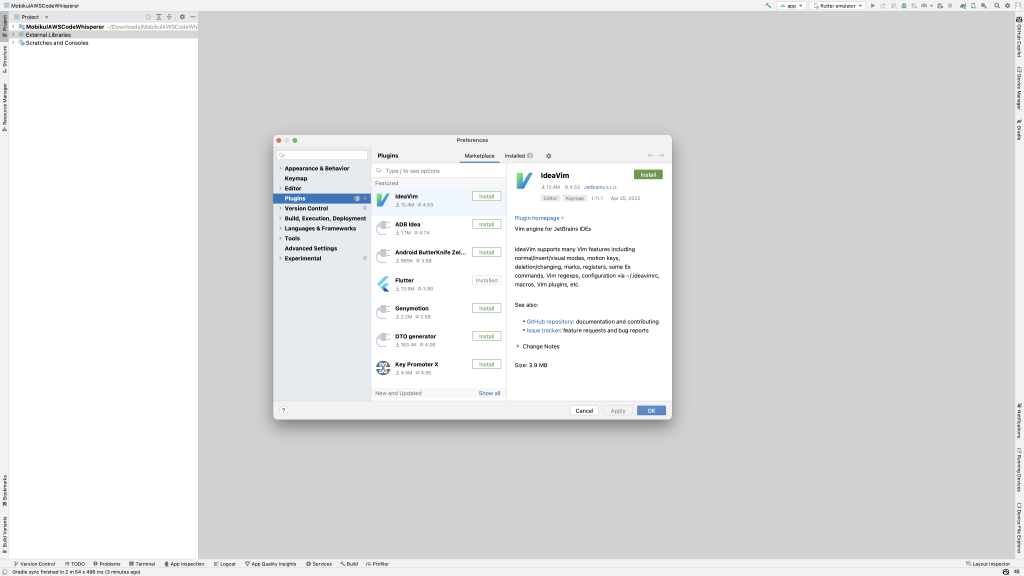
Task: Select the Keymap settings item
Action: point(296,178)
